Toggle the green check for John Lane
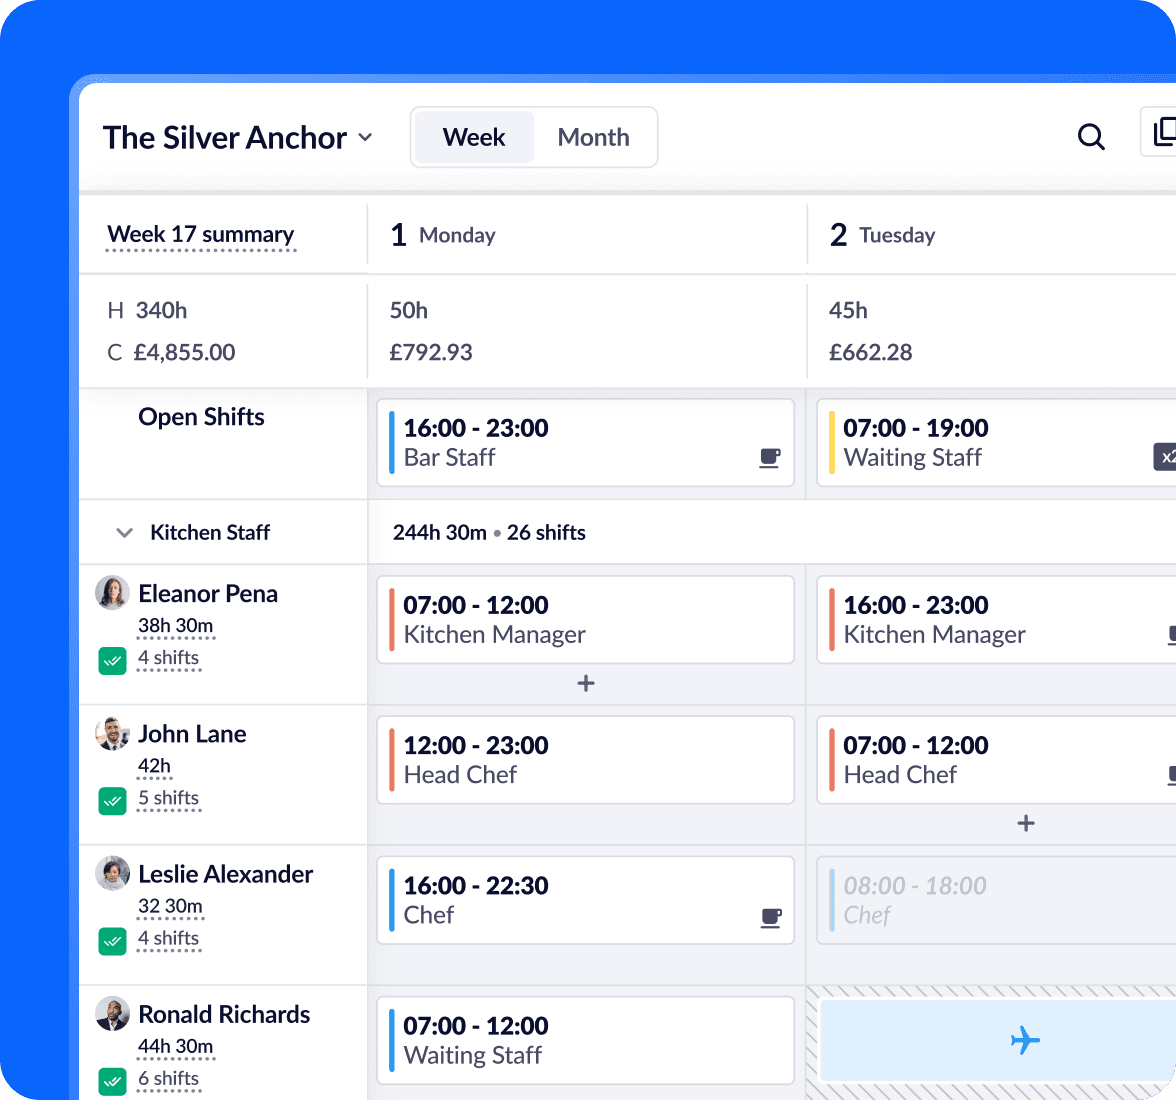The height and width of the screenshot is (1100, 1176). (113, 801)
